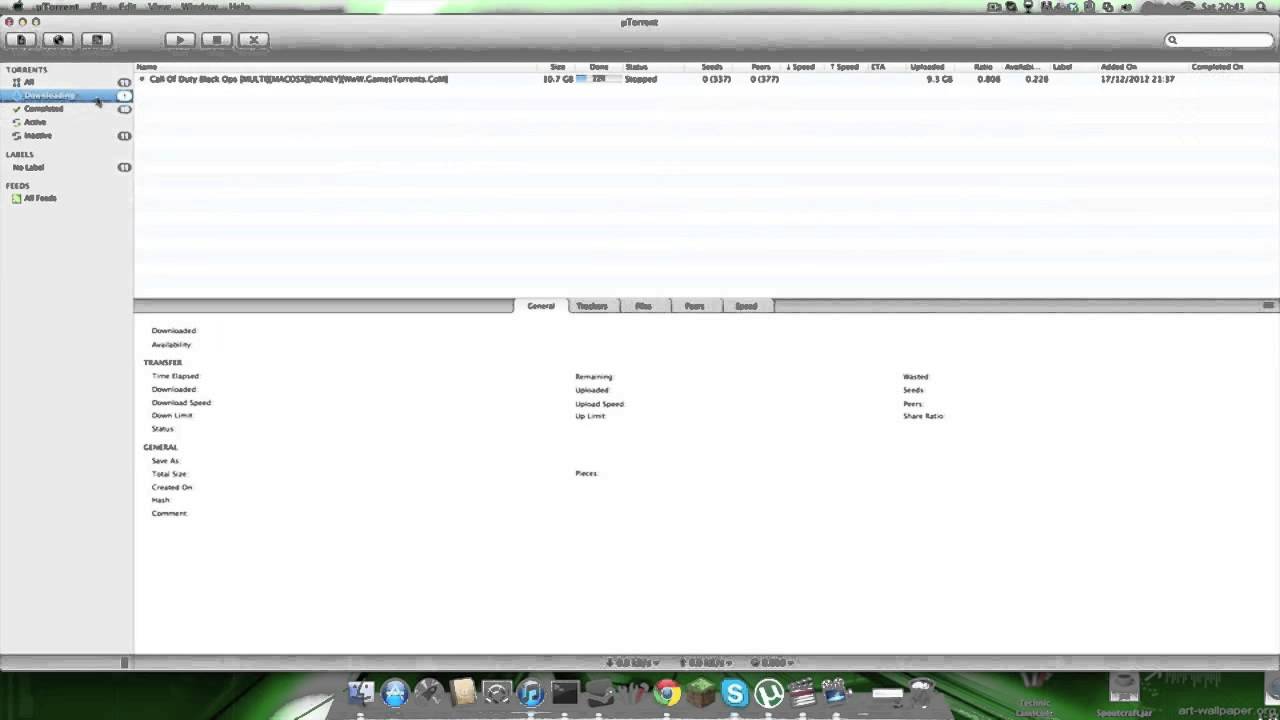This screenshot has width=1280, height=720.
Task: Launch Minecraft from the Dock
Action: tap(701, 693)
